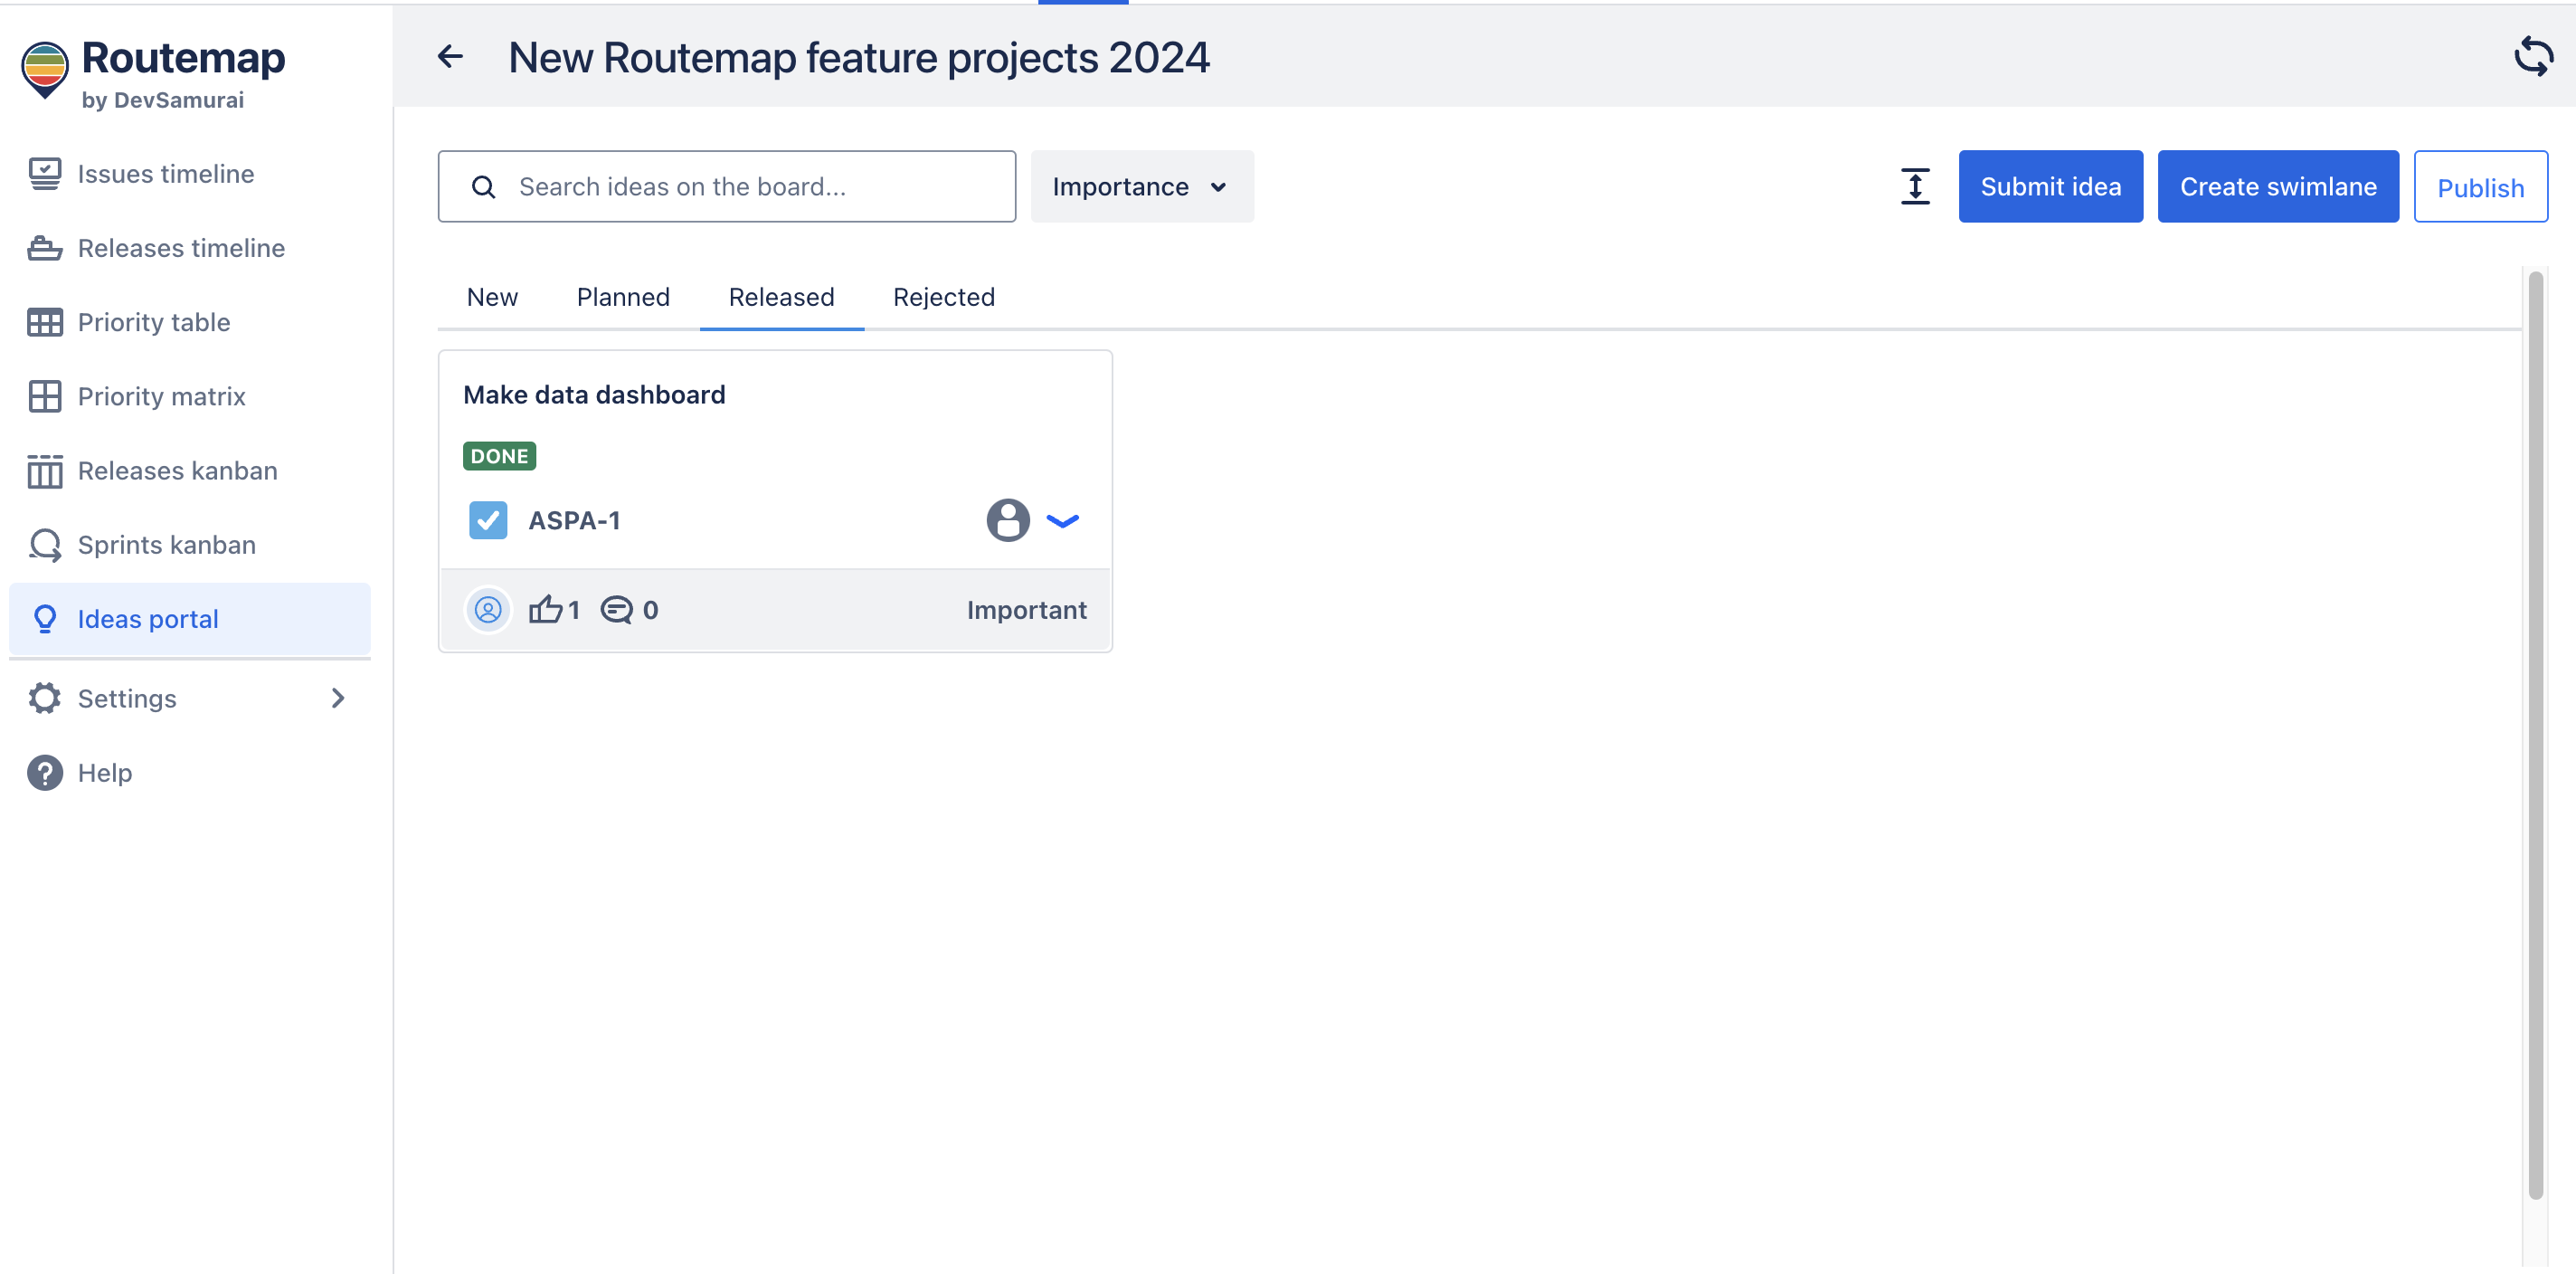The width and height of the screenshot is (2576, 1274).
Task: Click the Publish button
Action: [2479, 187]
